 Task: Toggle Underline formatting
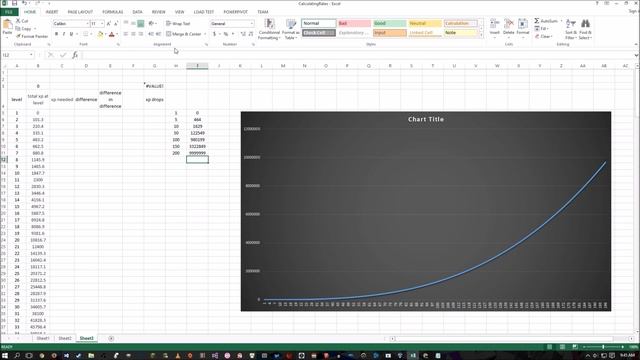[x=71, y=34]
